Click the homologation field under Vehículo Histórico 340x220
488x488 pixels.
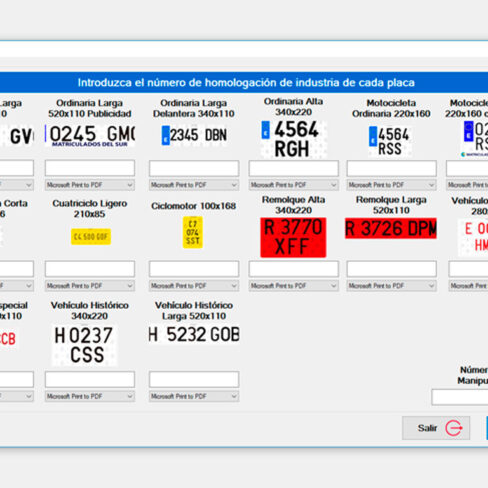[x=90, y=380]
